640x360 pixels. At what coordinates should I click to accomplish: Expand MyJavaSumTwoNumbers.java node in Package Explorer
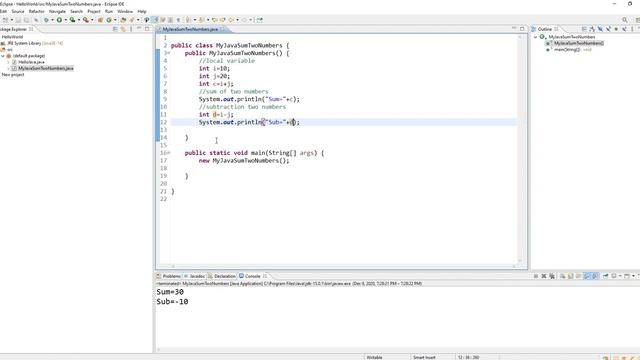[x=8, y=68]
